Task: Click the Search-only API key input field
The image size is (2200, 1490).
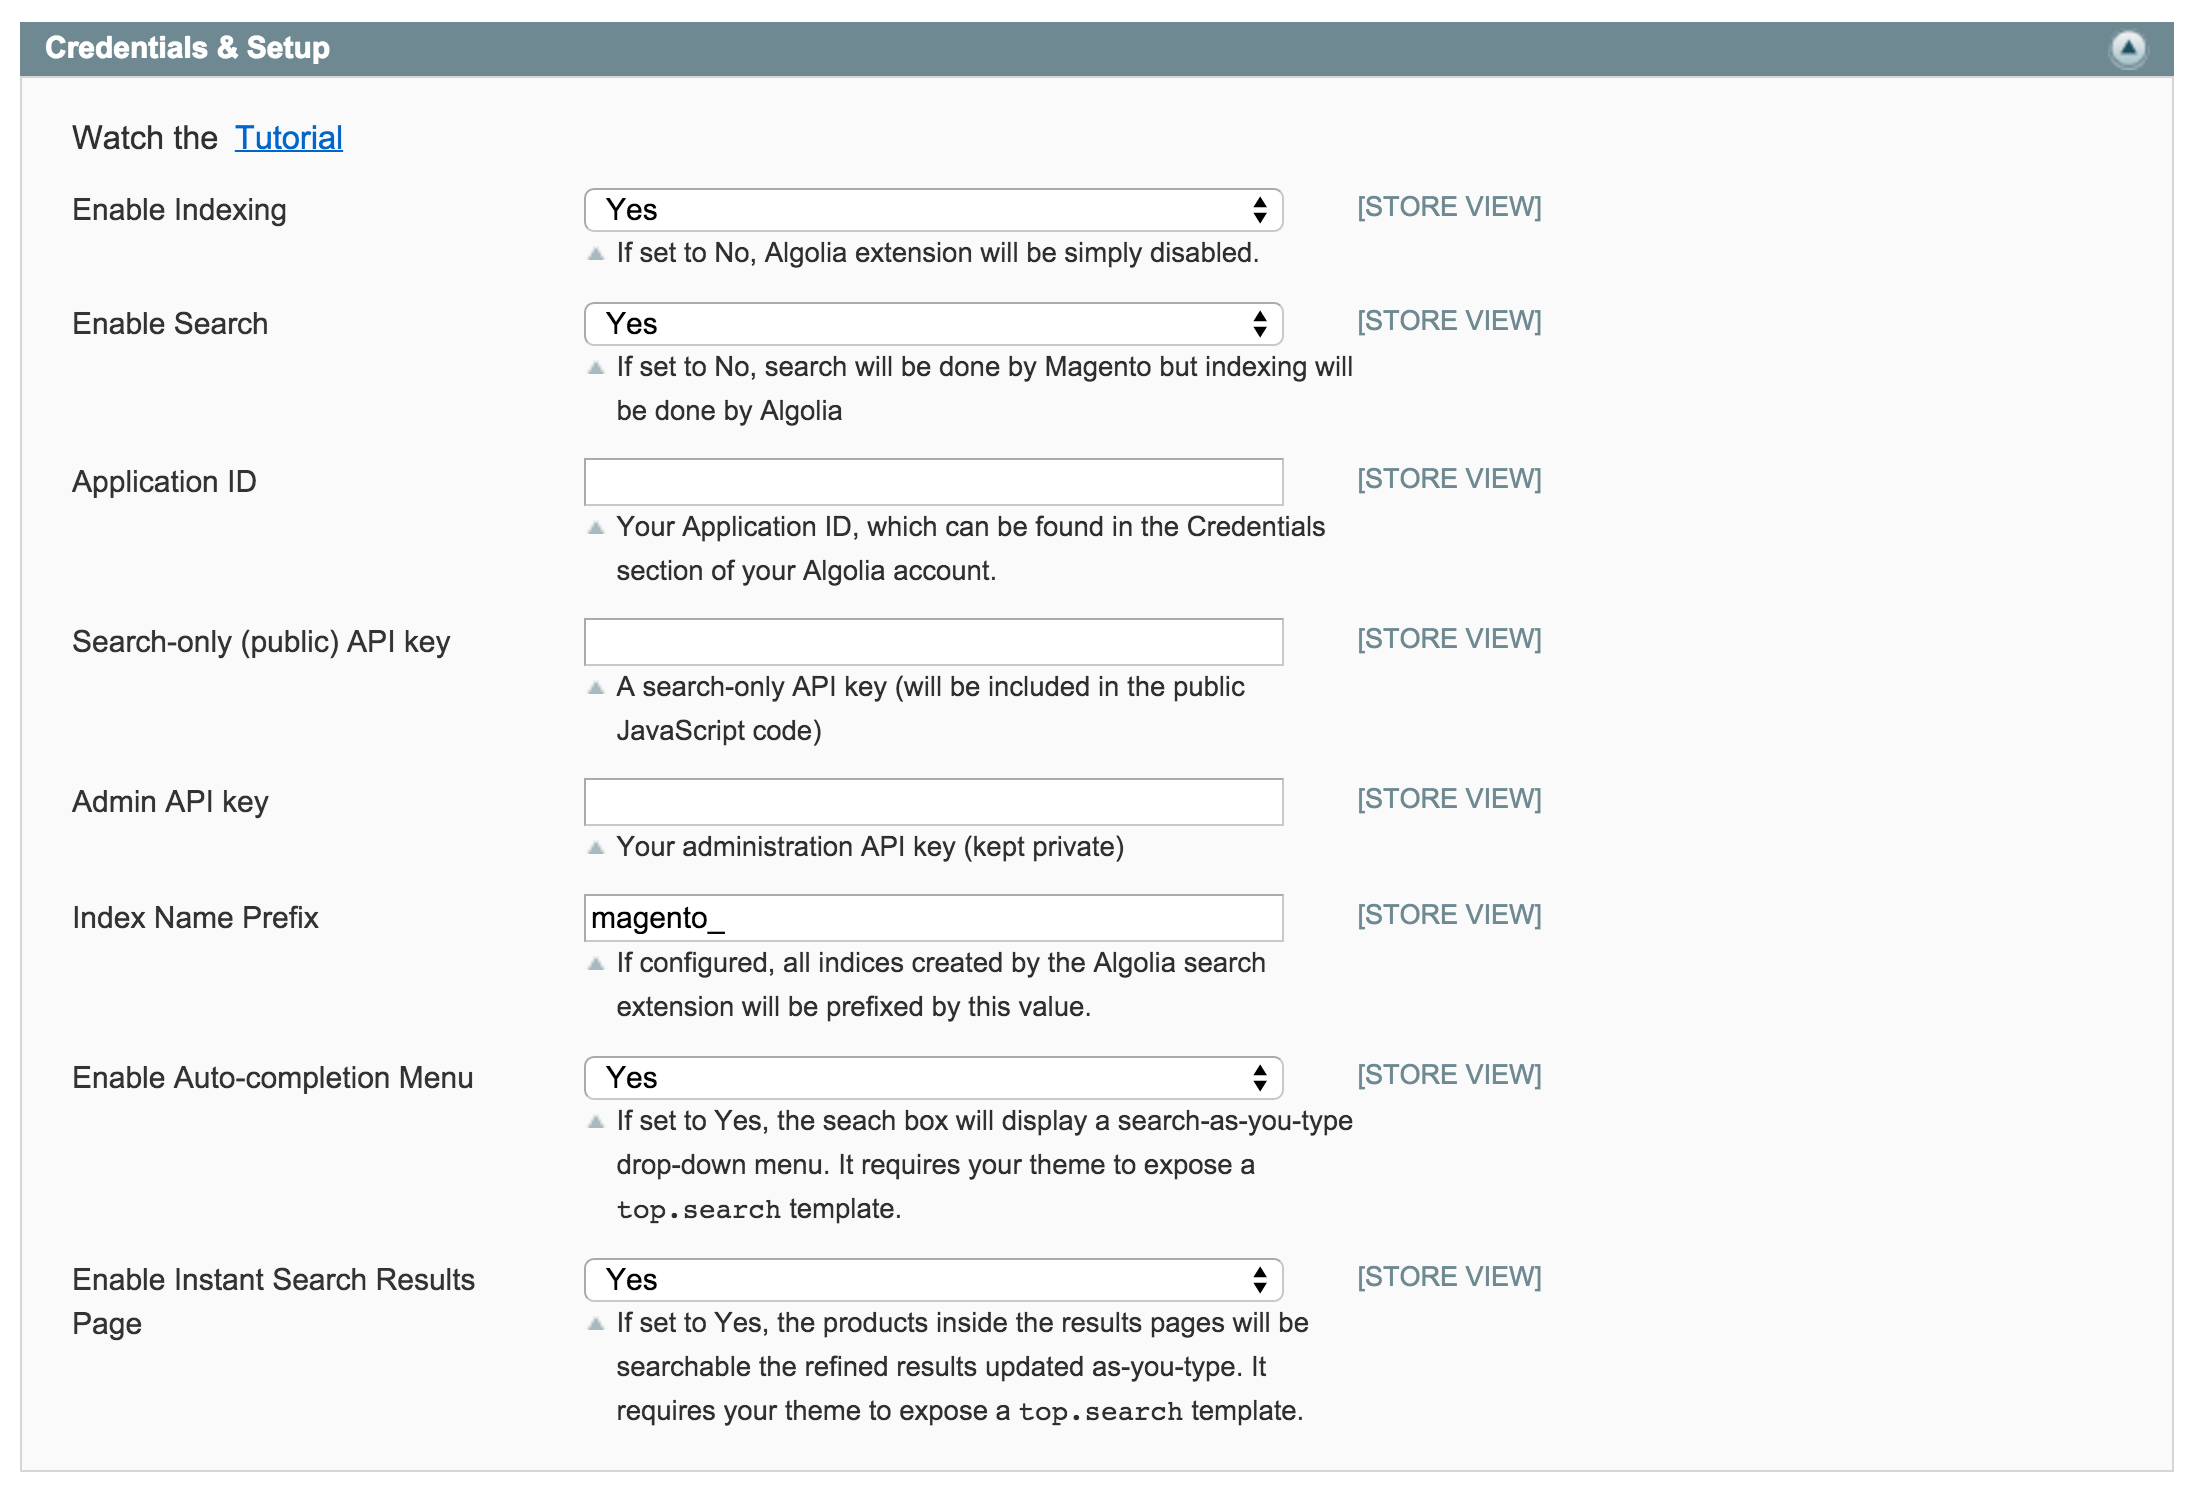Action: pyautogui.click(x=935, y=640)
